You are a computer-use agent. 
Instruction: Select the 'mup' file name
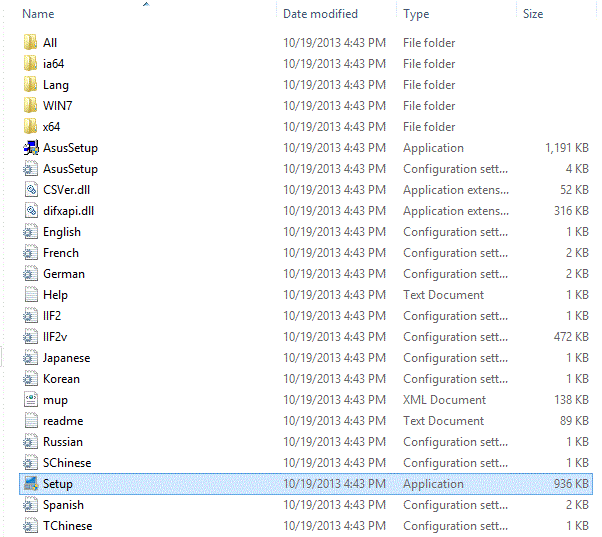pyautogui.click(x=55, y=400)
